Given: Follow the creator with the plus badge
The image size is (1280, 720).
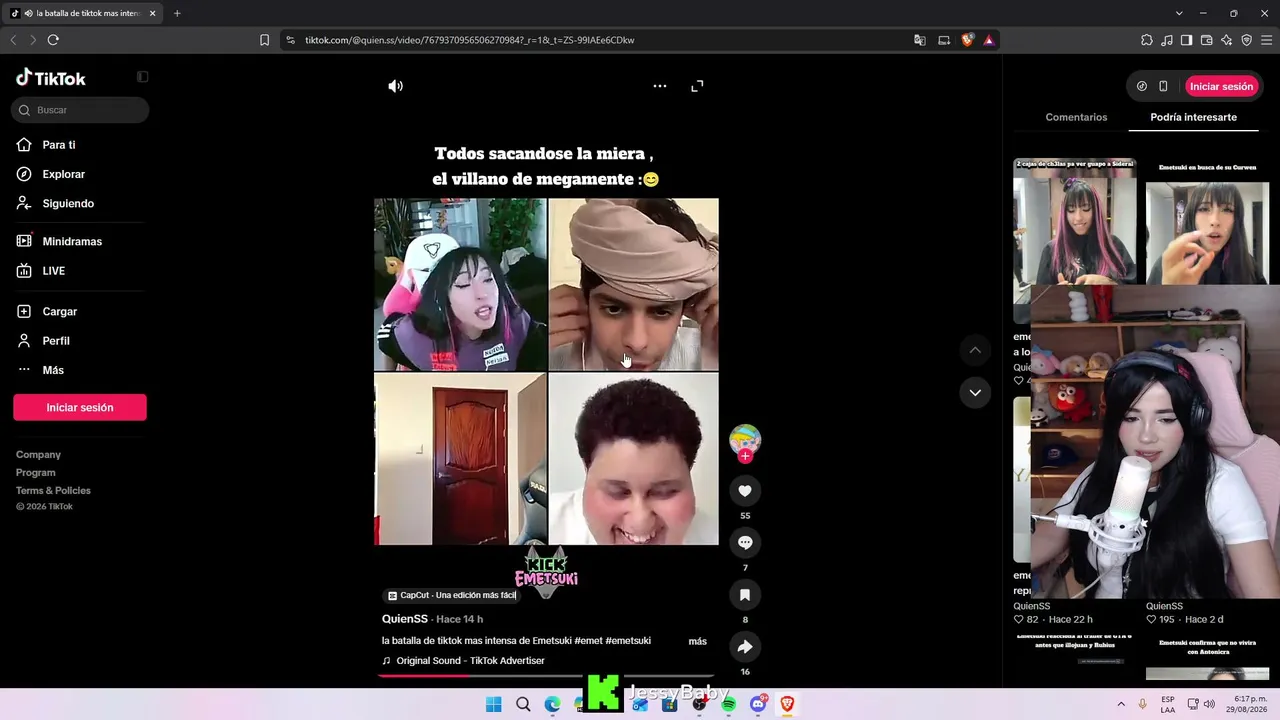Looking at the screenshot, I should point(745,456).
